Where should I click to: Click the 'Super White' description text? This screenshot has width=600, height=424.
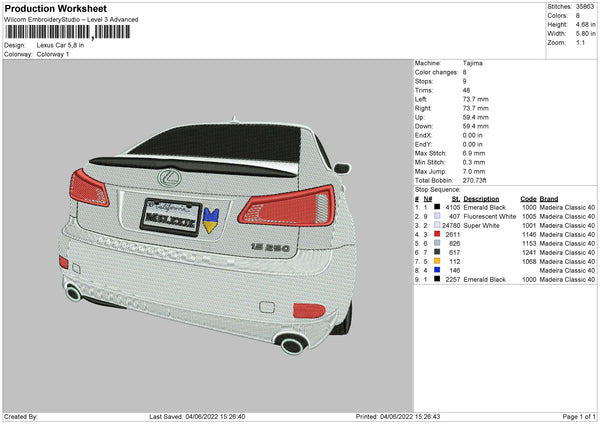pos(481,225)
